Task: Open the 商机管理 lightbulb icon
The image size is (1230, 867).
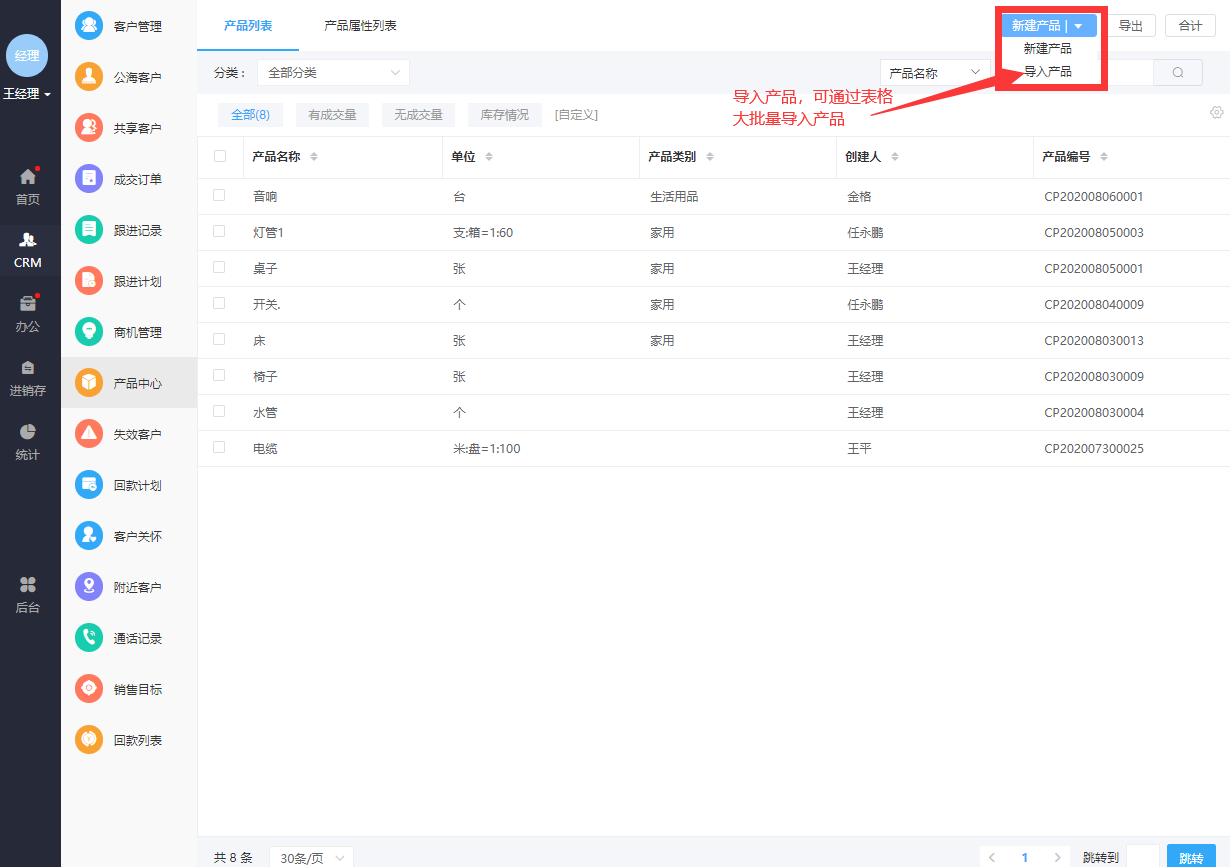Action: coord(89,331)
